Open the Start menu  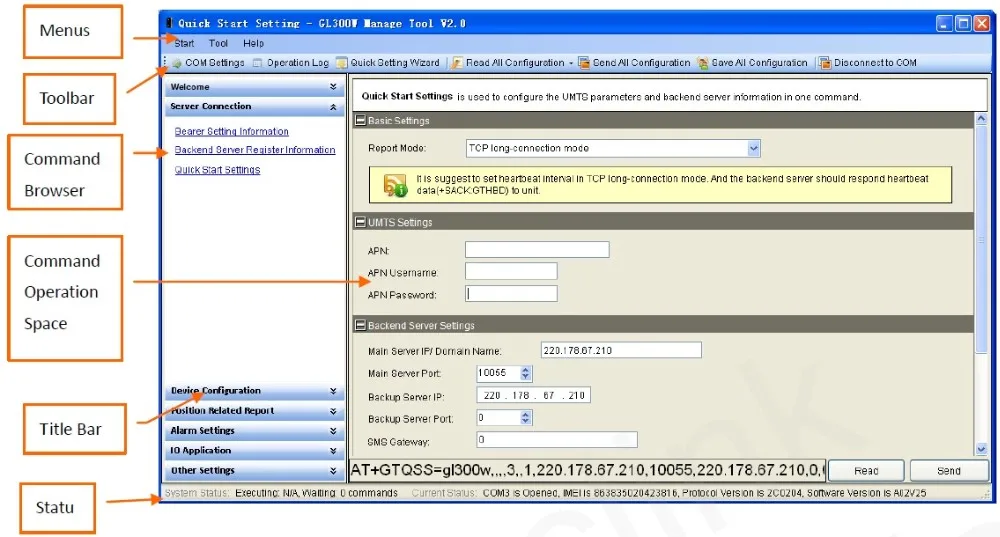tap(184, 43)
